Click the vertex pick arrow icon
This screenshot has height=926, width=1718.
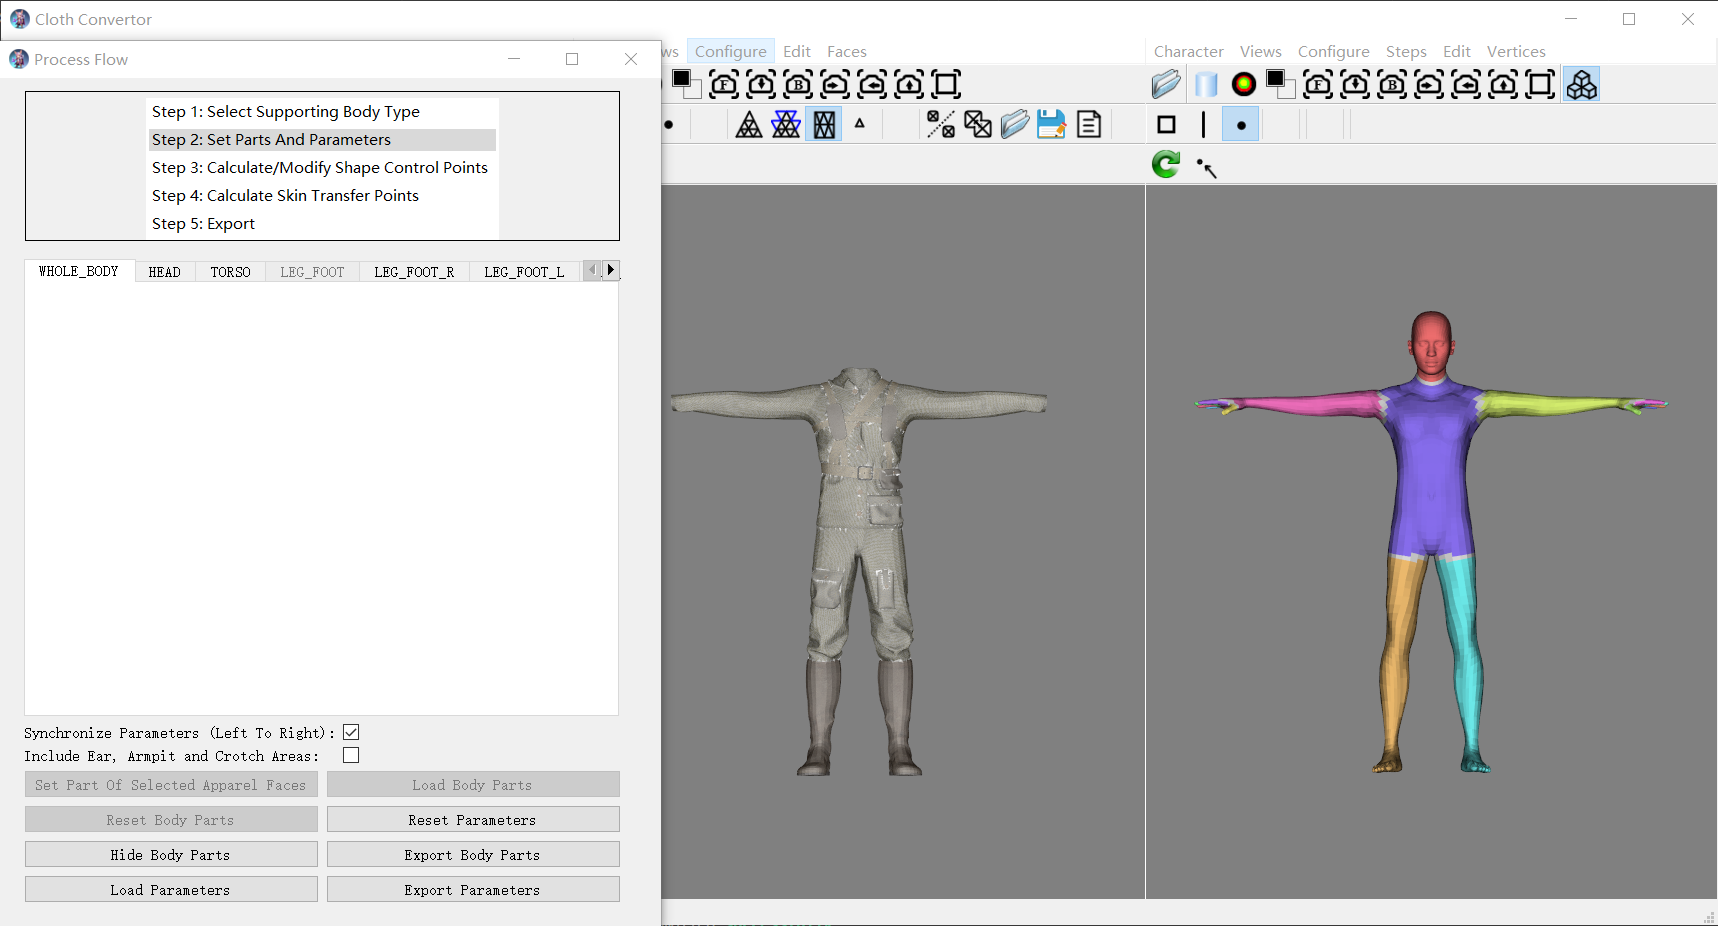click(1207, 168)
